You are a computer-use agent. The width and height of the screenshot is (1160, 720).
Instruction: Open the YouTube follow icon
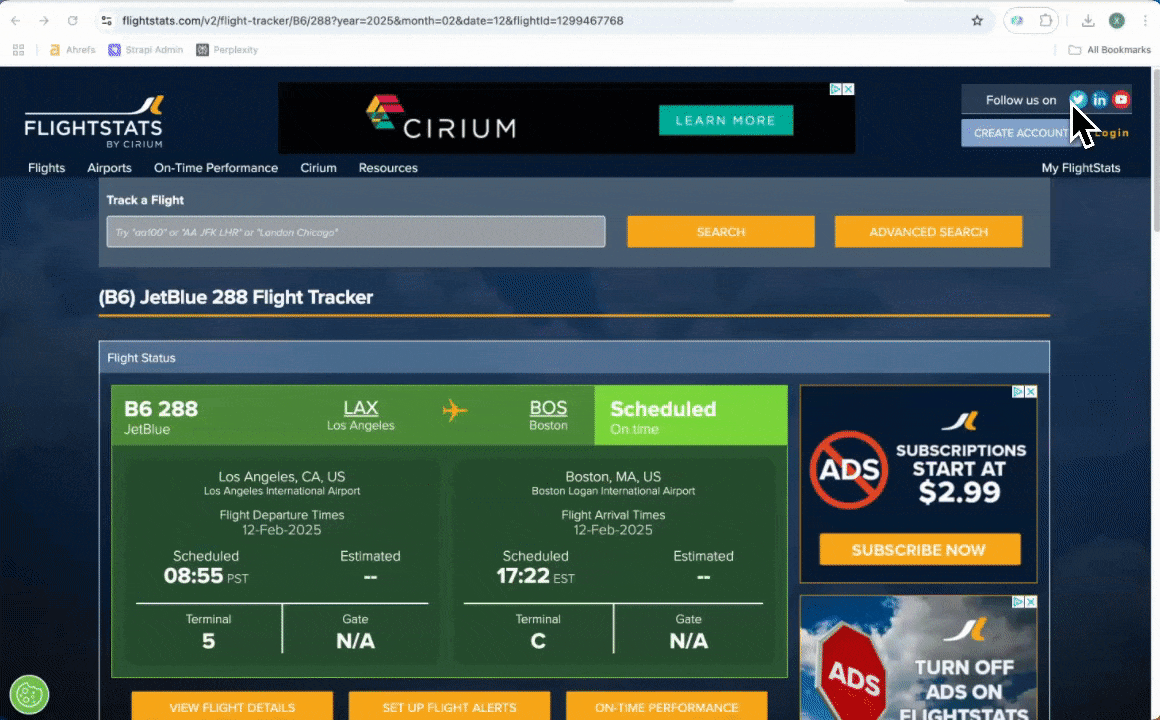point(1121,99)
